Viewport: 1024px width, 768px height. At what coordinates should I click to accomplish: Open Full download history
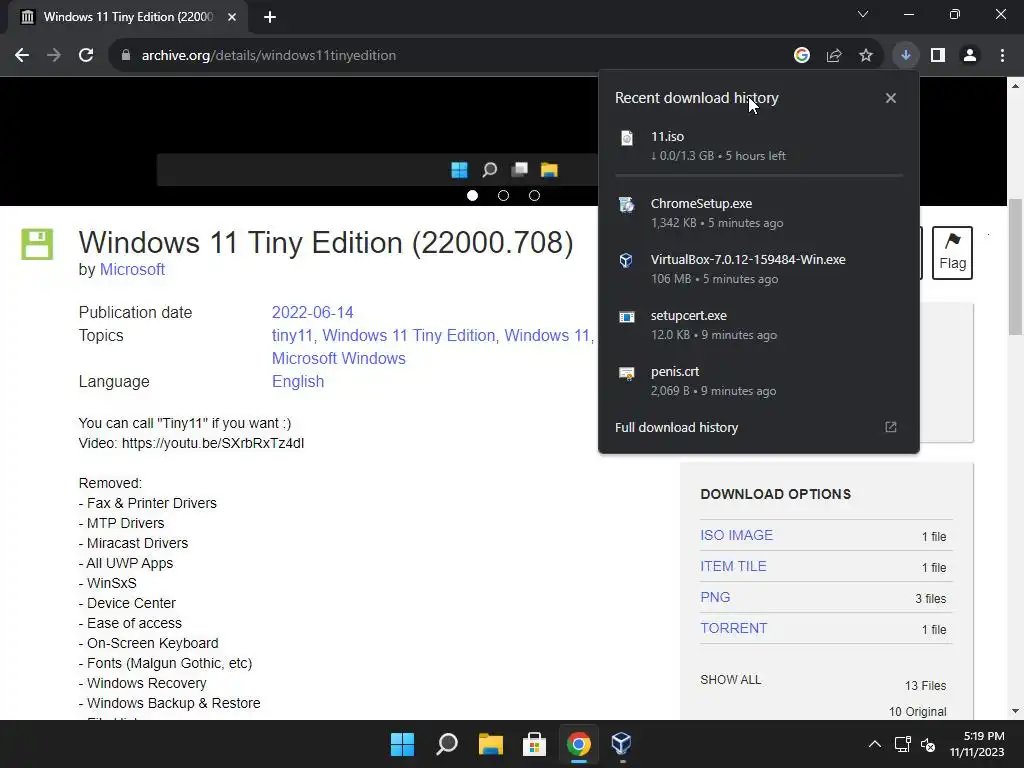pos(677,428)
